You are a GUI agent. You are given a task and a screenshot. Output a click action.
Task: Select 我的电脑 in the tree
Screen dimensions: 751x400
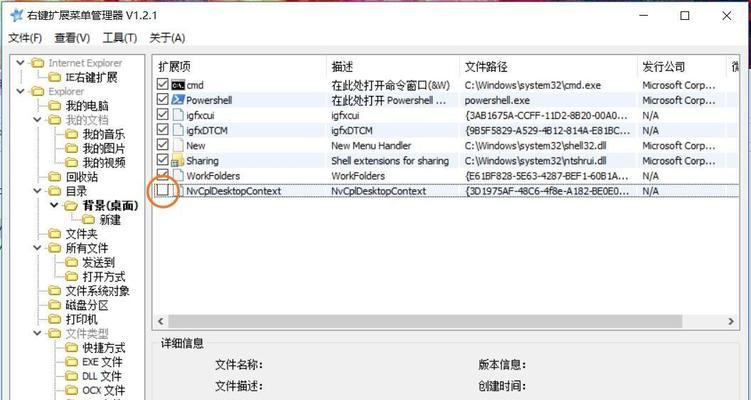click(x=87, y=105)
